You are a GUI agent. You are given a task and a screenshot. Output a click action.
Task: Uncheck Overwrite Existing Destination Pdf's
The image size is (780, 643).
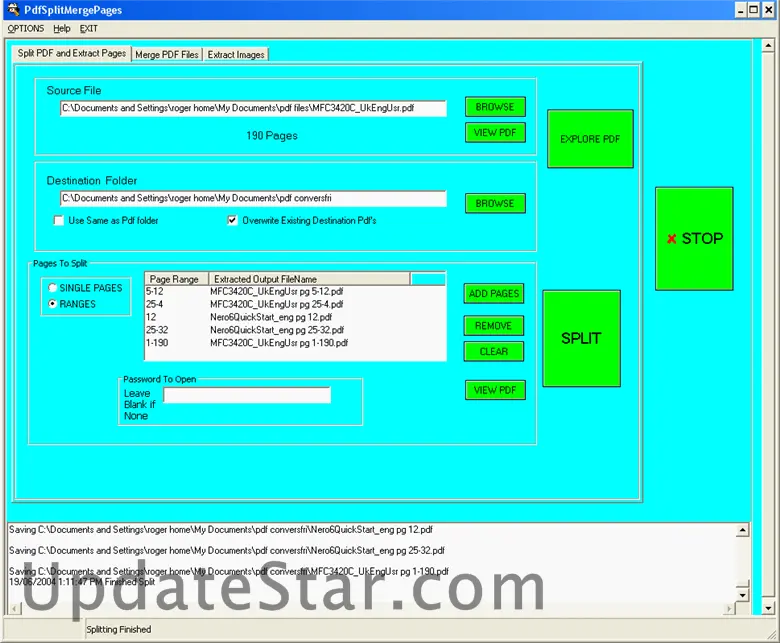coord(232,220)
